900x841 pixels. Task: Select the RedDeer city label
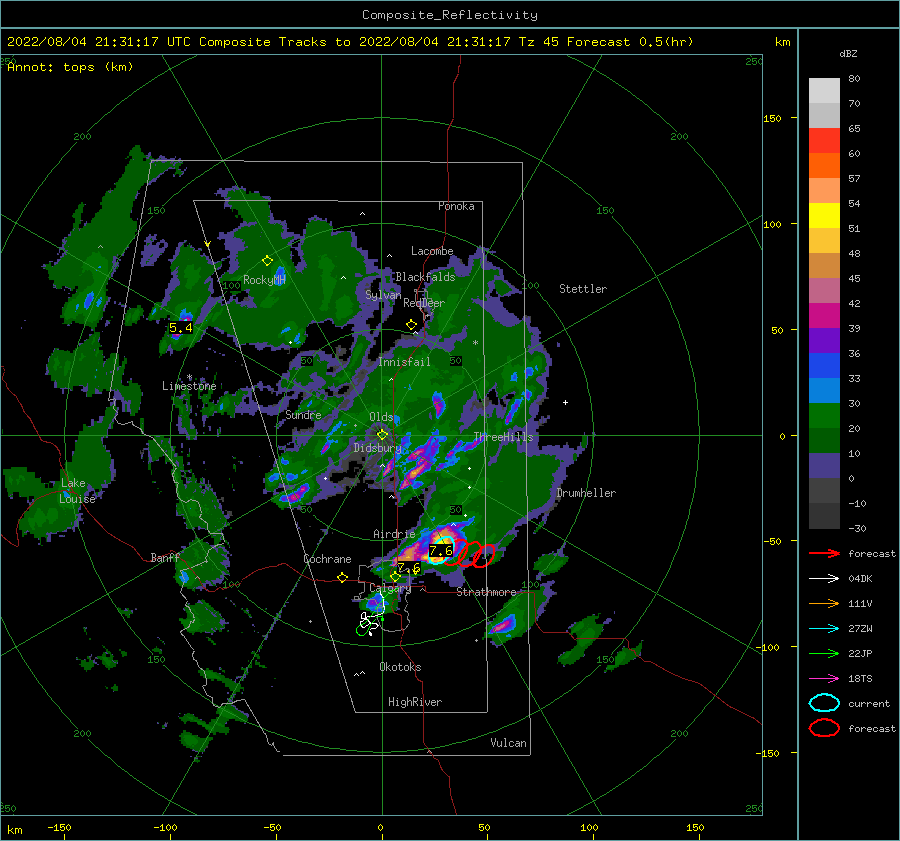point(424,303)
